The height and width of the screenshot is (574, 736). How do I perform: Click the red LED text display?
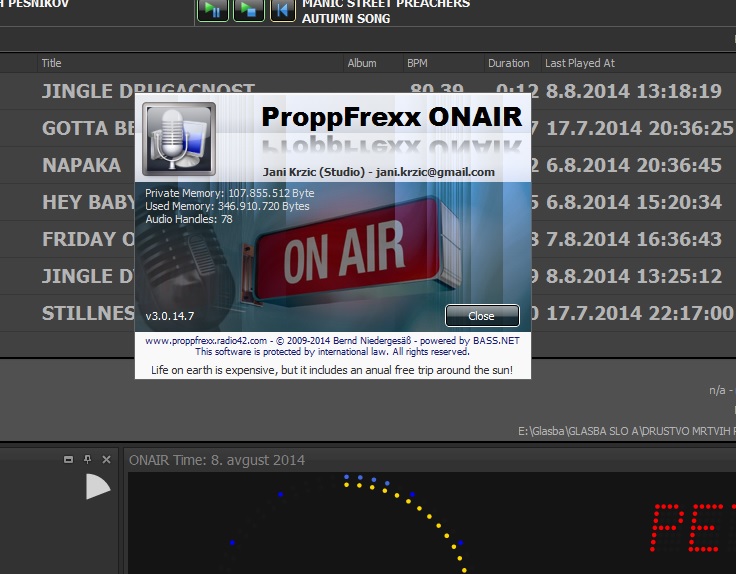[692, 528]
